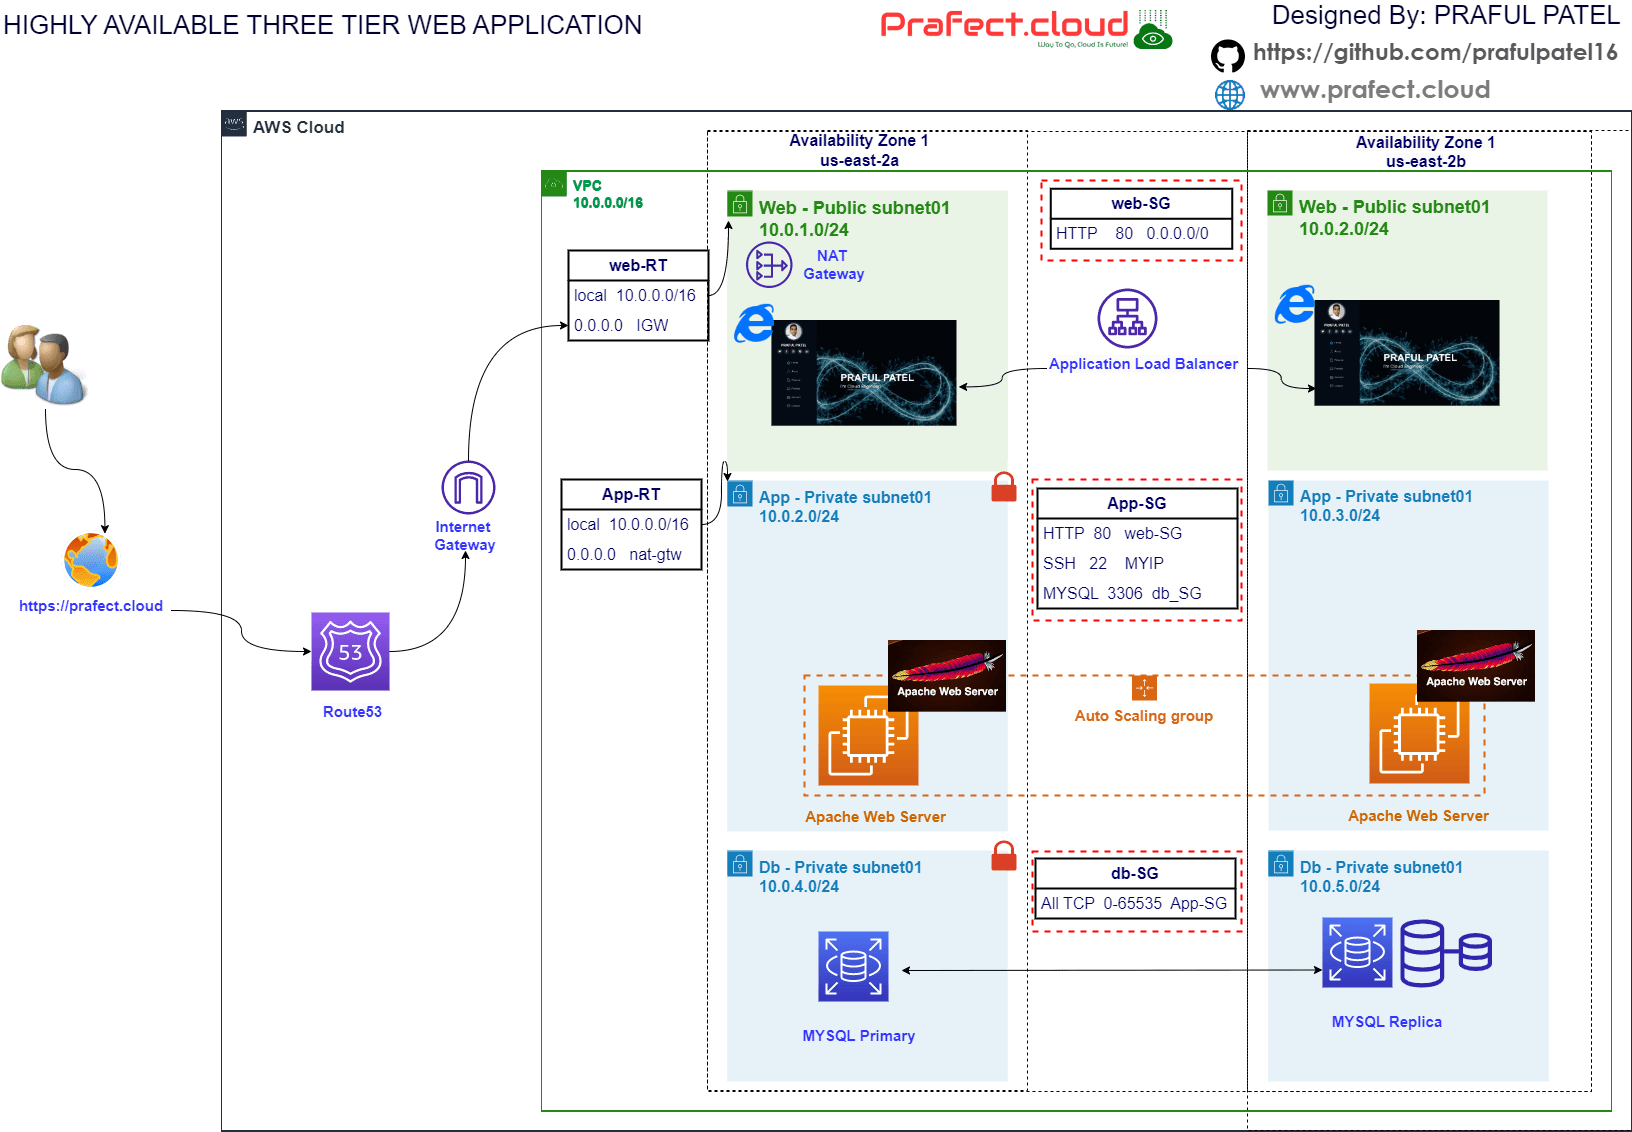Open the https://prafect.cloud link

pos(91,604)
